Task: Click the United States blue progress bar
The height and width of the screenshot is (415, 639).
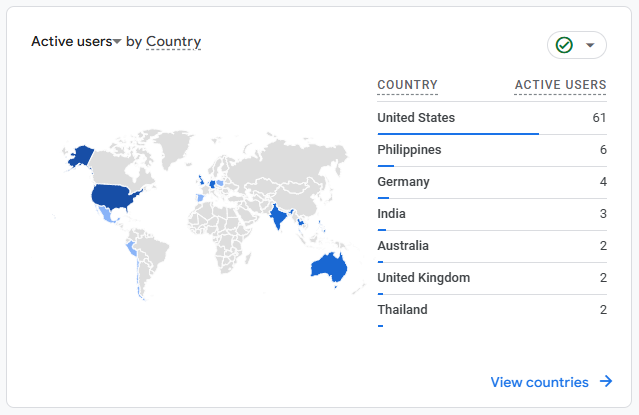Action: pos(458,134)
